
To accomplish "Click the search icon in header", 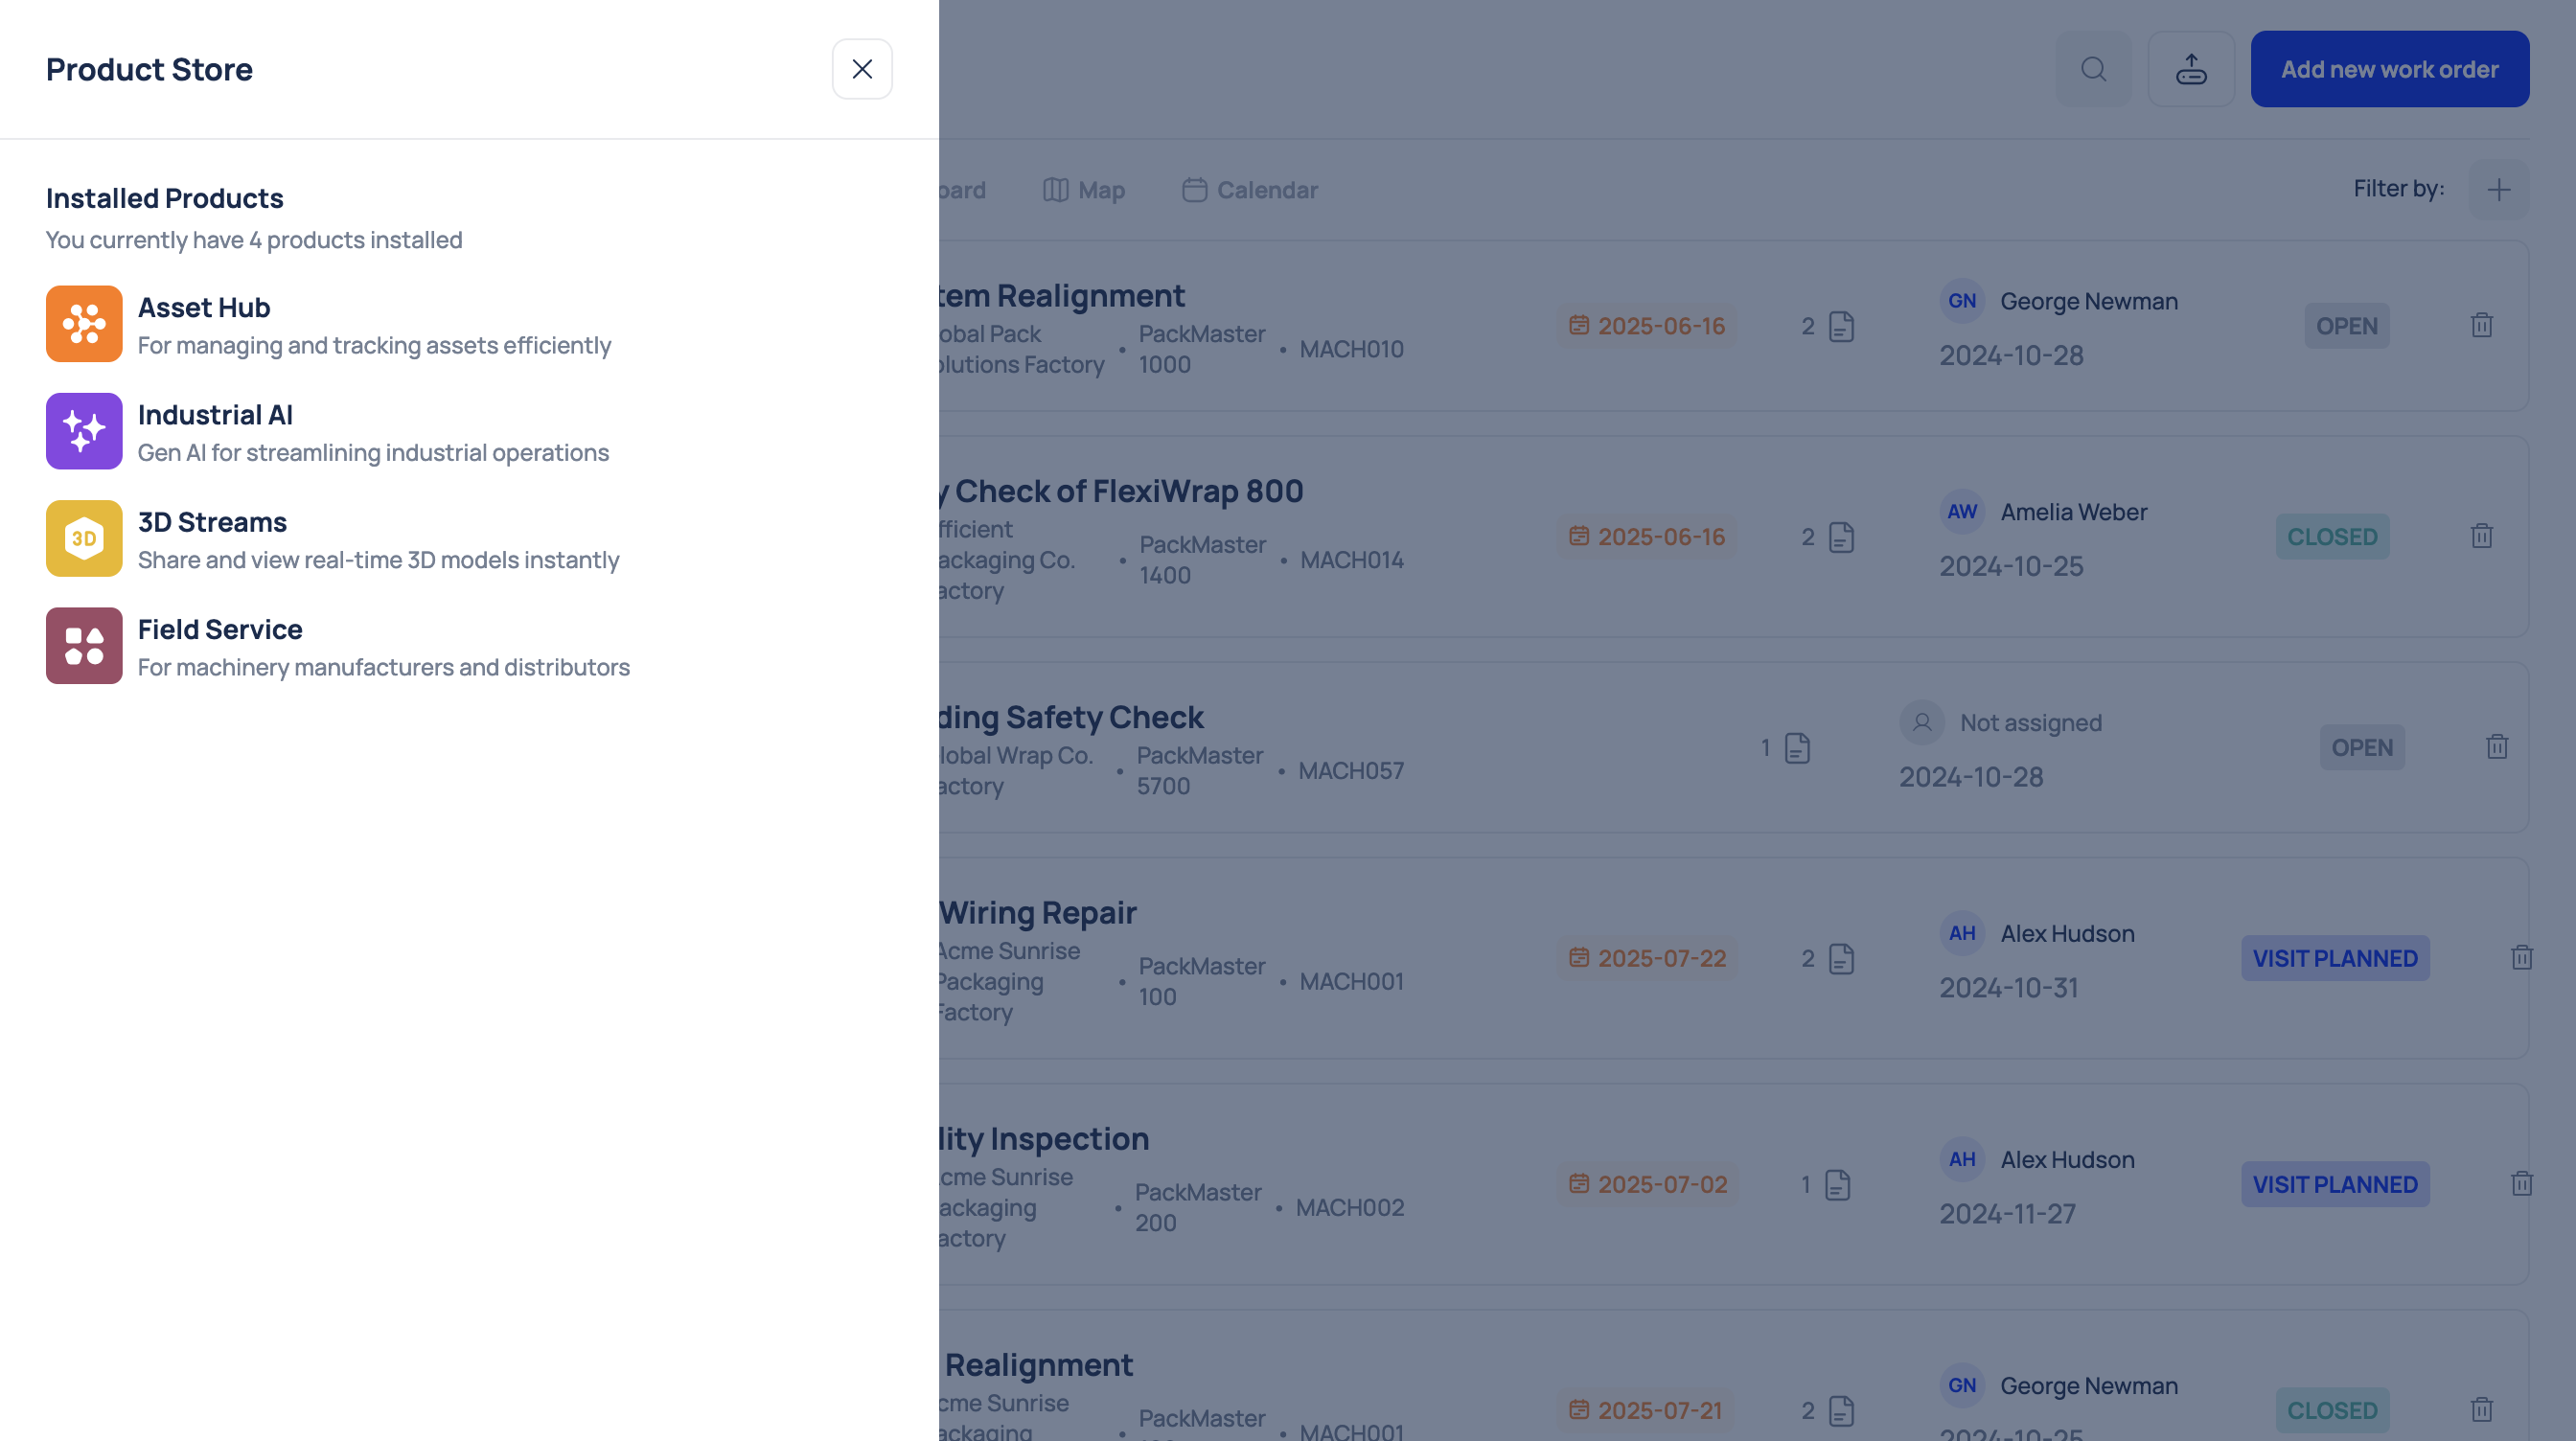I will [2093, 69].
